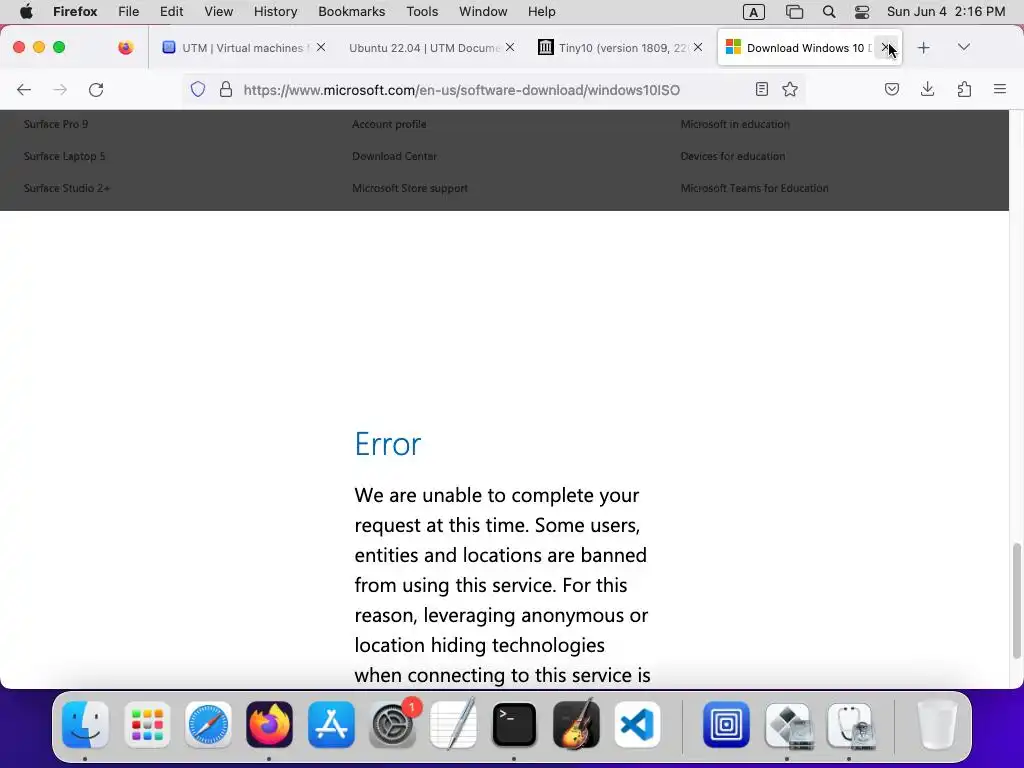The image size is (1024, 768).
Task: Open the File menu
Action: [129, 12]
